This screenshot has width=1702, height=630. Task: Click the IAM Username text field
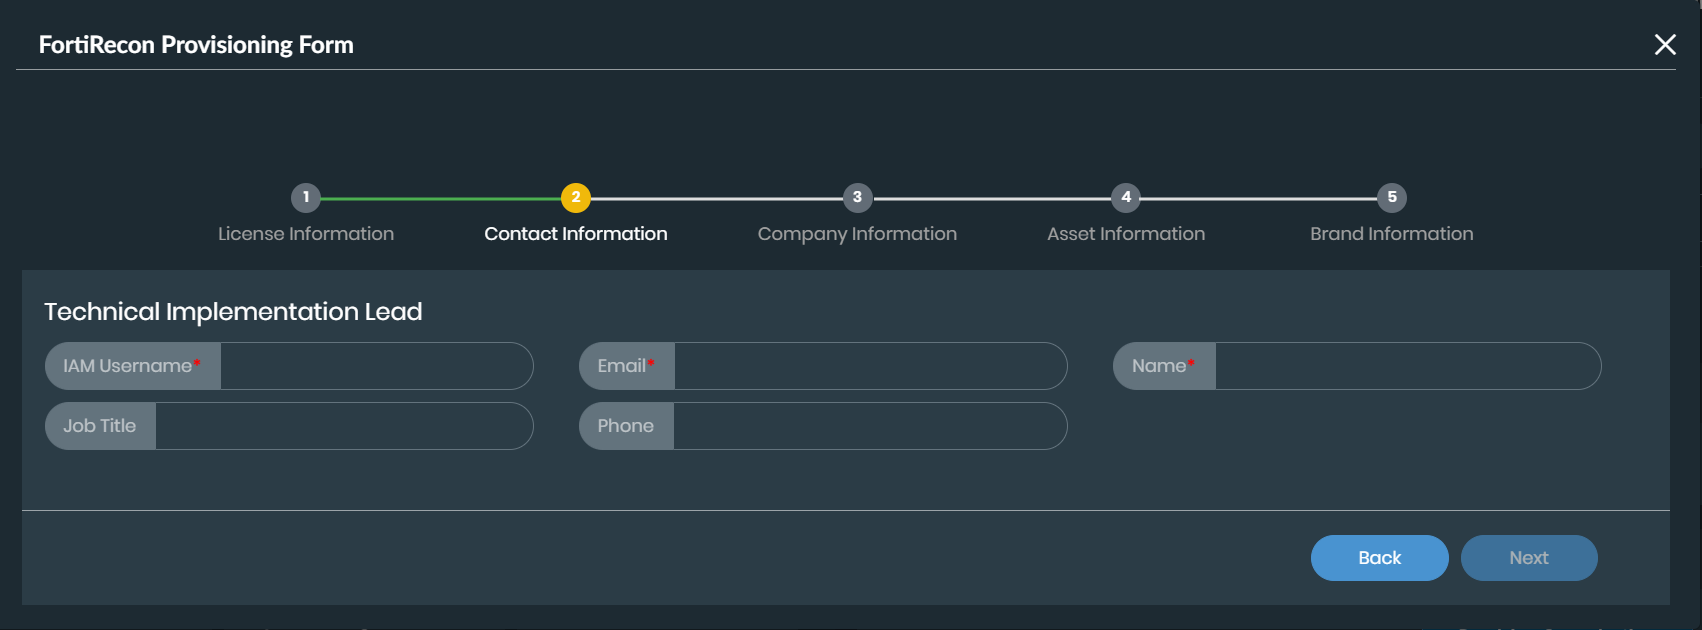pyautogui.click(x=375, y=366)
